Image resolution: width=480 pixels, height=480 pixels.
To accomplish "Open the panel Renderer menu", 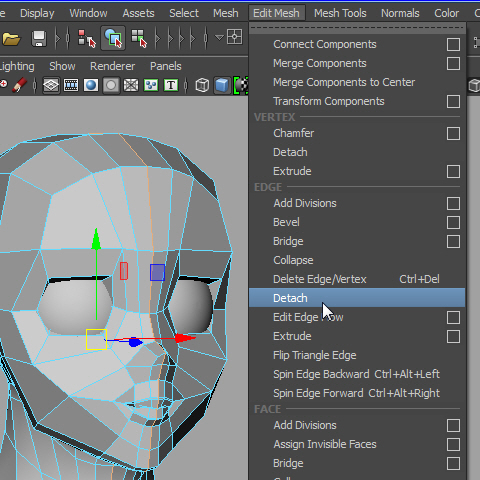I will pyautogui.click(x=112, y=66).
